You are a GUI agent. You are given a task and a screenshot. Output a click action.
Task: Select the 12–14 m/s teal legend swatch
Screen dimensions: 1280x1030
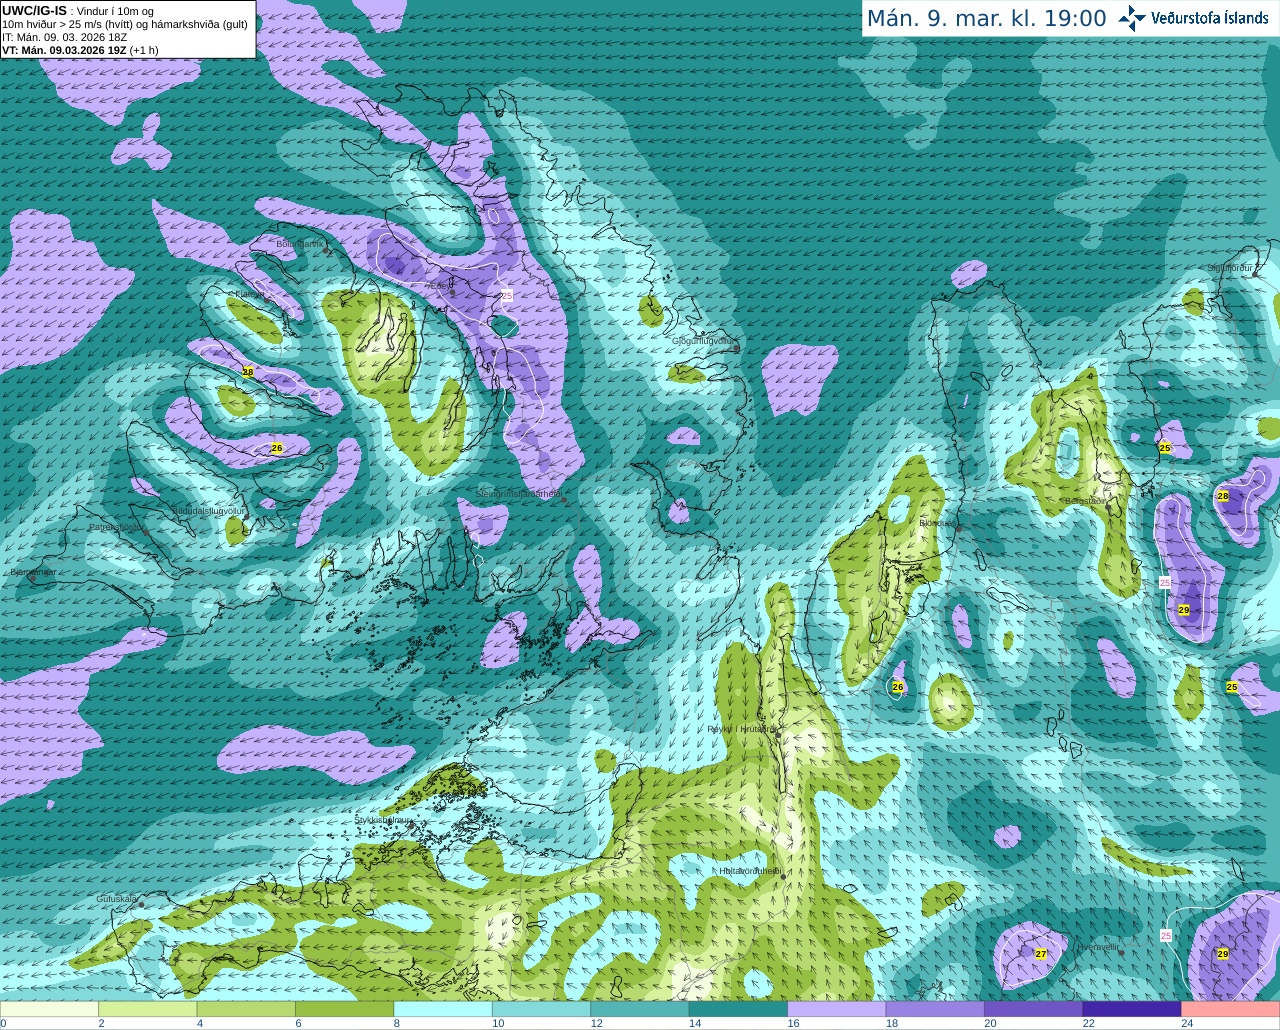640,1009
